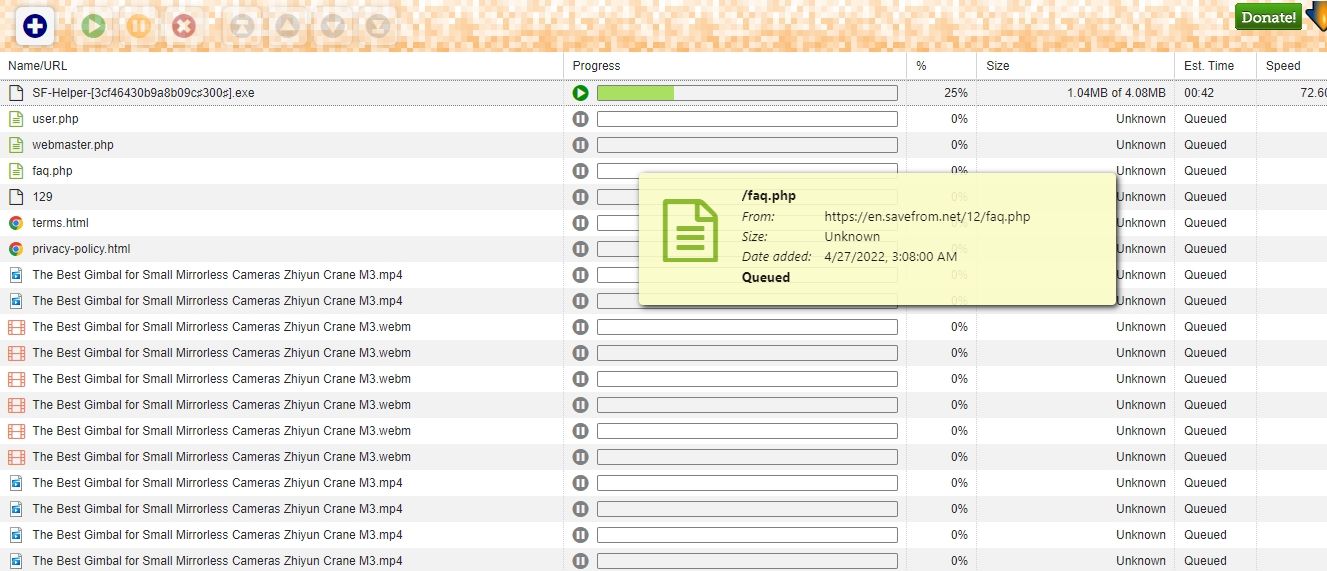Click the Queued status of terms.html
The height and width of the screenshot is (571, 1327).
pos(1205,223)
